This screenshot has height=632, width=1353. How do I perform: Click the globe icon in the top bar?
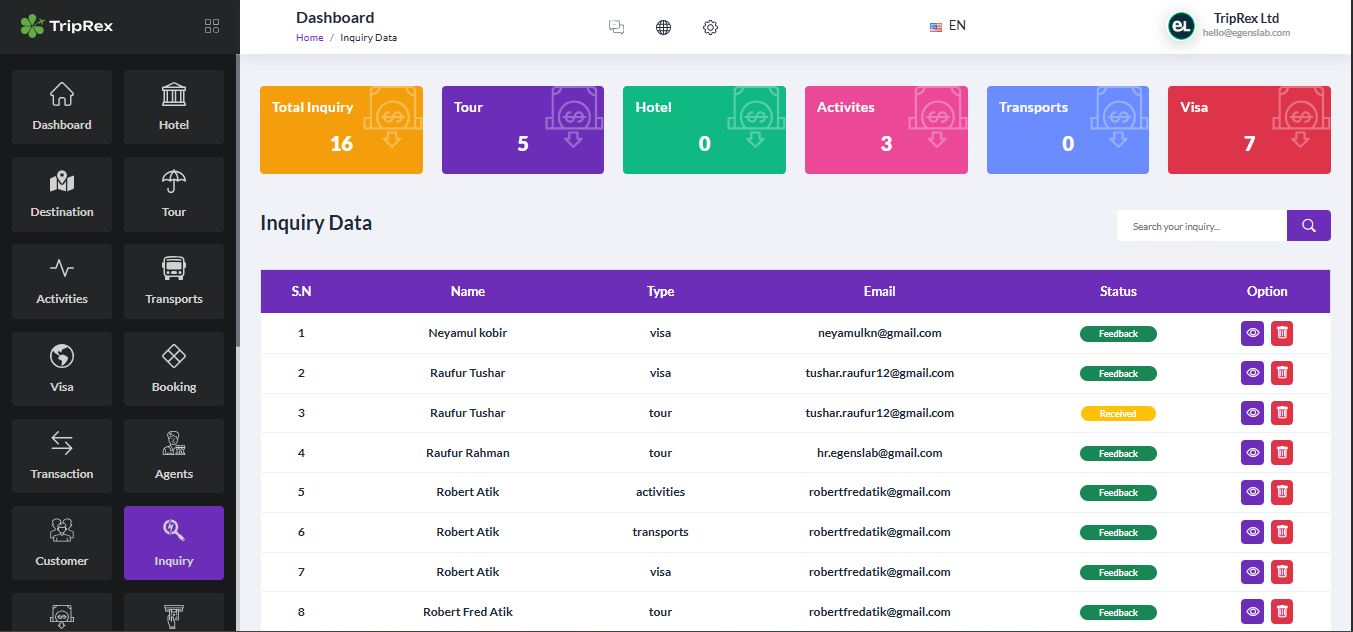pos(663,27)
